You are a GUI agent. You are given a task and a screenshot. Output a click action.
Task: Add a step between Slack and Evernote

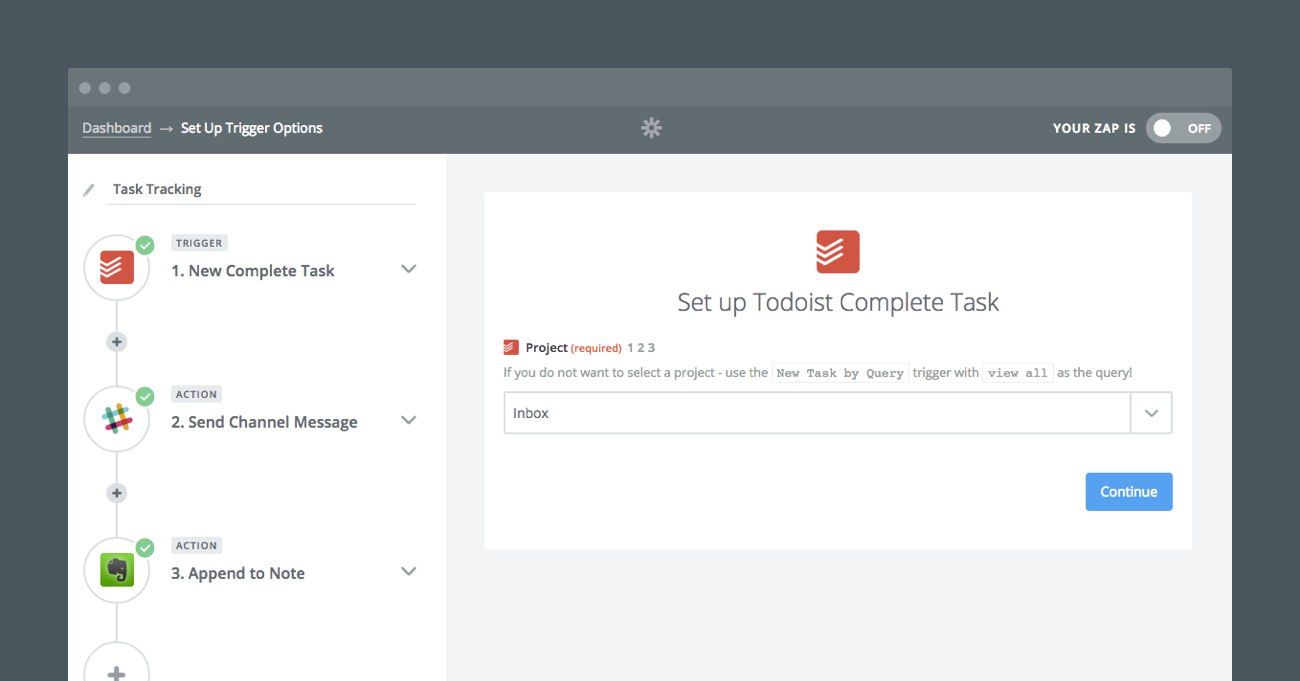[x=117, y=493]
